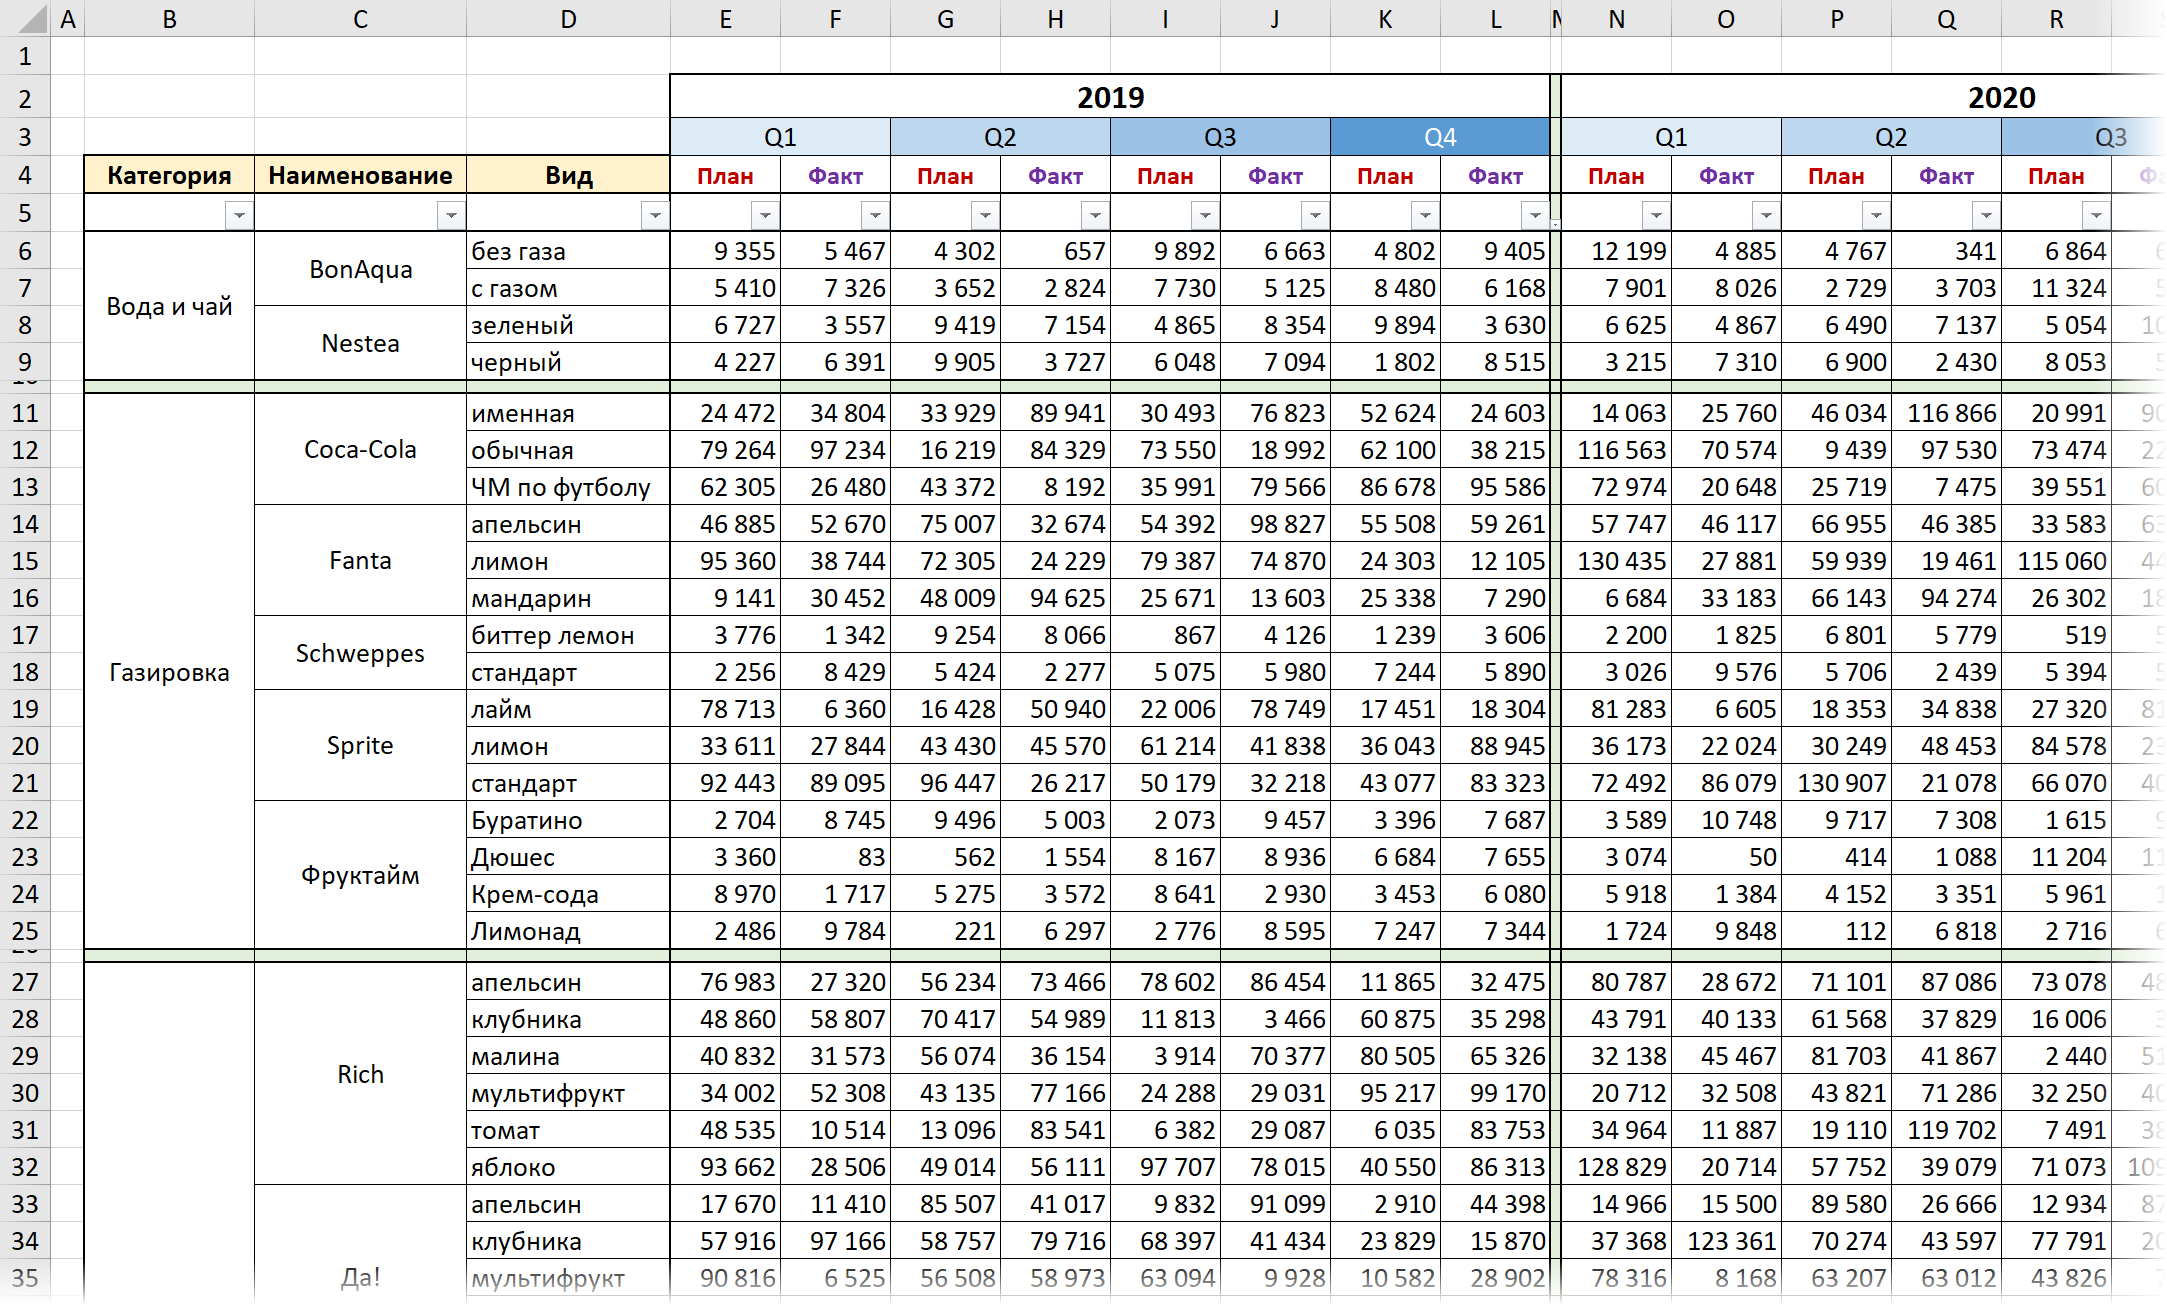Open the 2019 Q1 План filter dropdown
2167x1305 pixels.
click(x=764, y=215)
